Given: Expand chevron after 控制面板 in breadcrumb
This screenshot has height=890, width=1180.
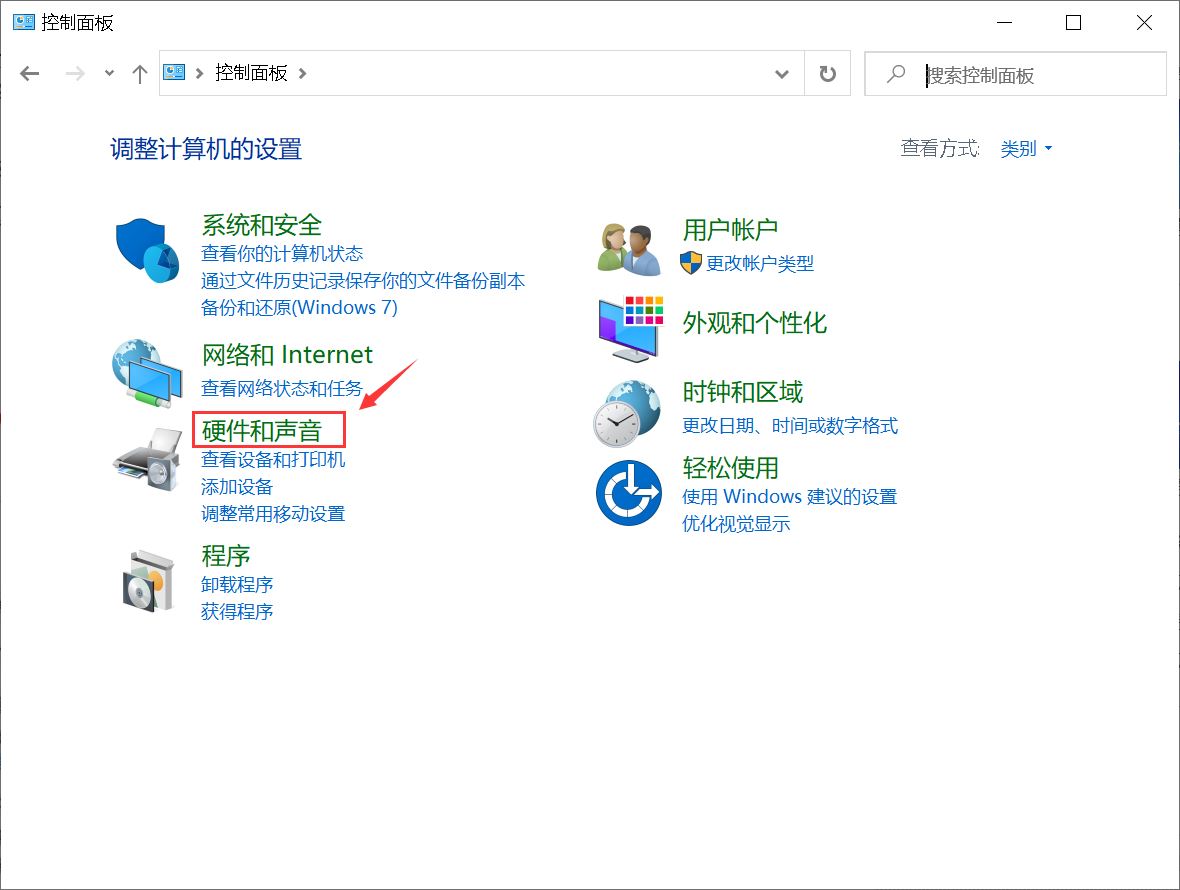Looking at the screenshot, I should (303, 73).
